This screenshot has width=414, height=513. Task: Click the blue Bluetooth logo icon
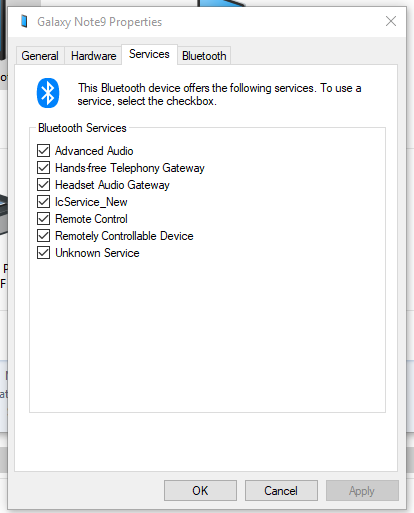[48, 93]
